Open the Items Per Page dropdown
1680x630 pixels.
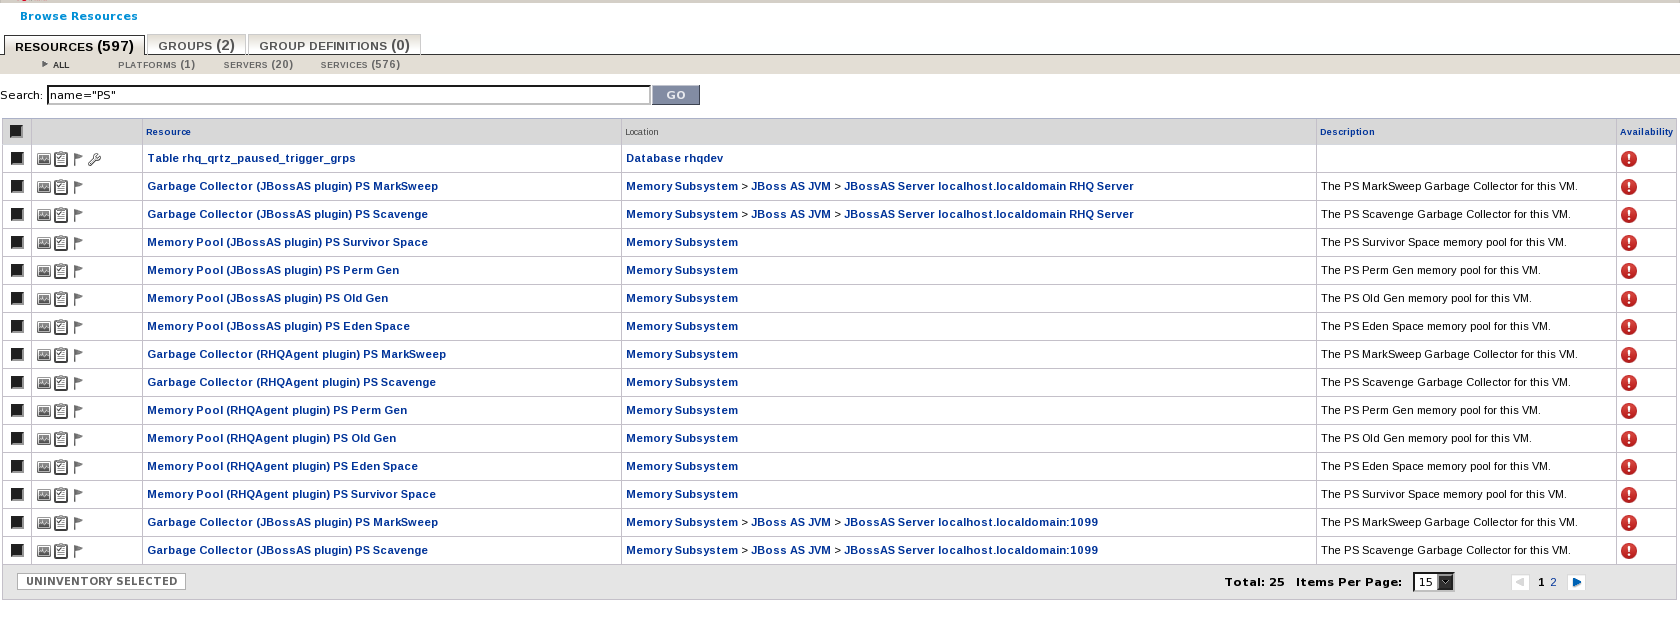[x=1433, y=582]
